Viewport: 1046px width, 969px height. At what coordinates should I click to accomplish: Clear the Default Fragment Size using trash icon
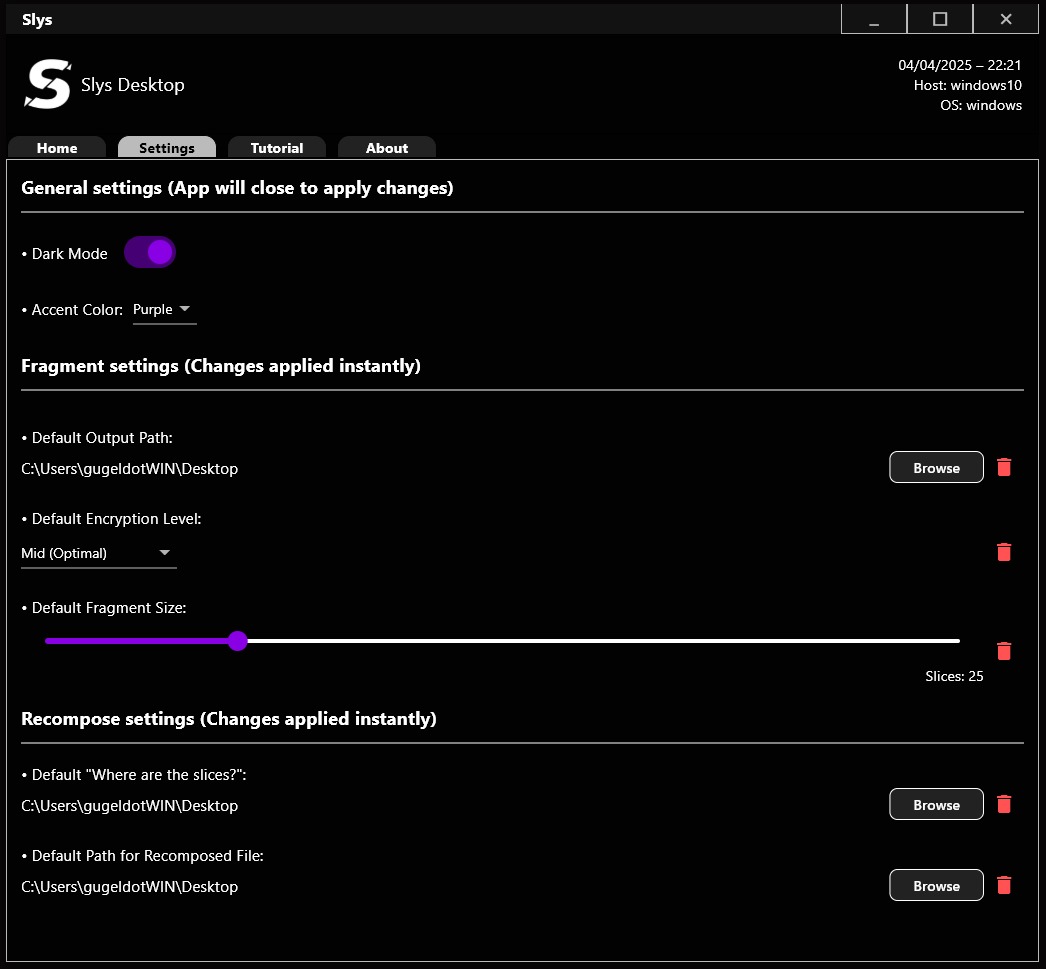[x=1004, y=651]
